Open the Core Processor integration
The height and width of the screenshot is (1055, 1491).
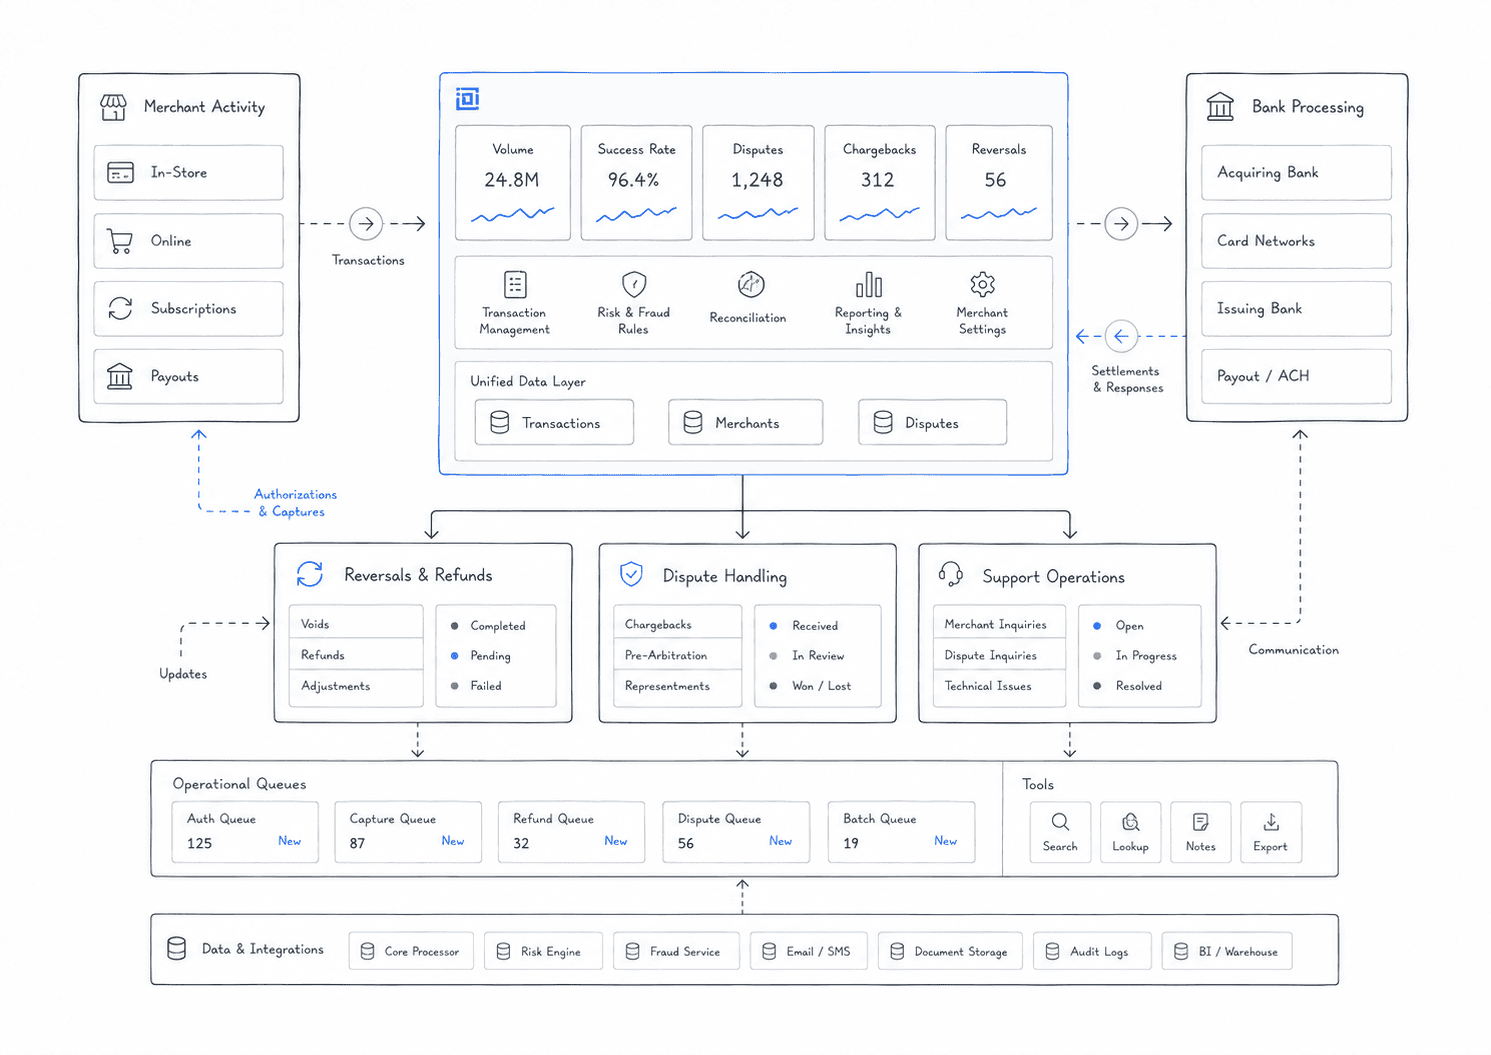coord(411,951)
